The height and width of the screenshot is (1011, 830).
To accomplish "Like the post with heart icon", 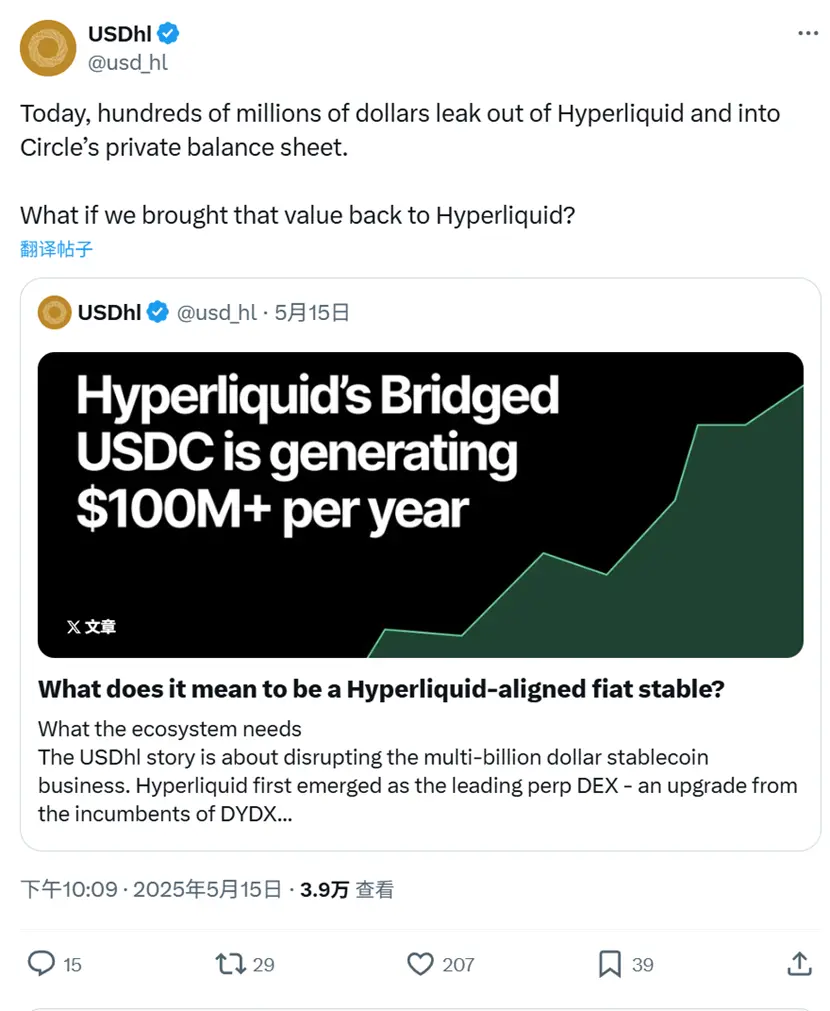I will [x=420, y=964].
